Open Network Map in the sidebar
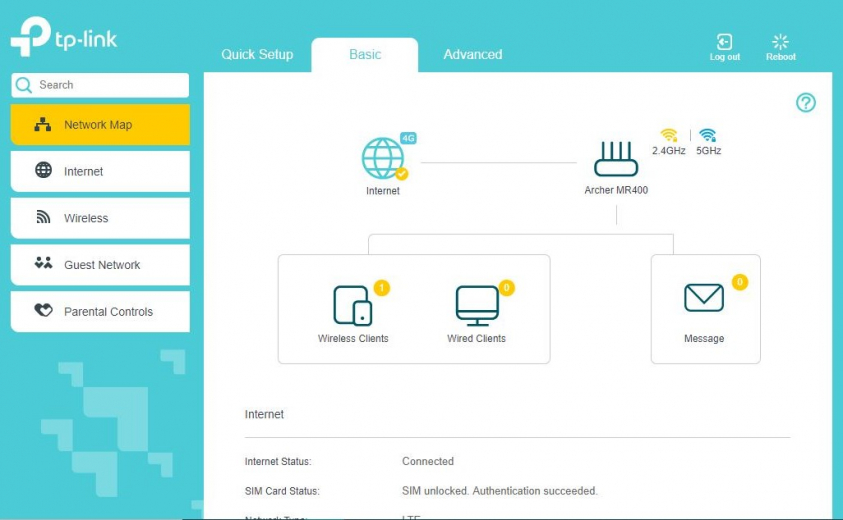Viewport: 843px width, 520px height. point(99,125)
